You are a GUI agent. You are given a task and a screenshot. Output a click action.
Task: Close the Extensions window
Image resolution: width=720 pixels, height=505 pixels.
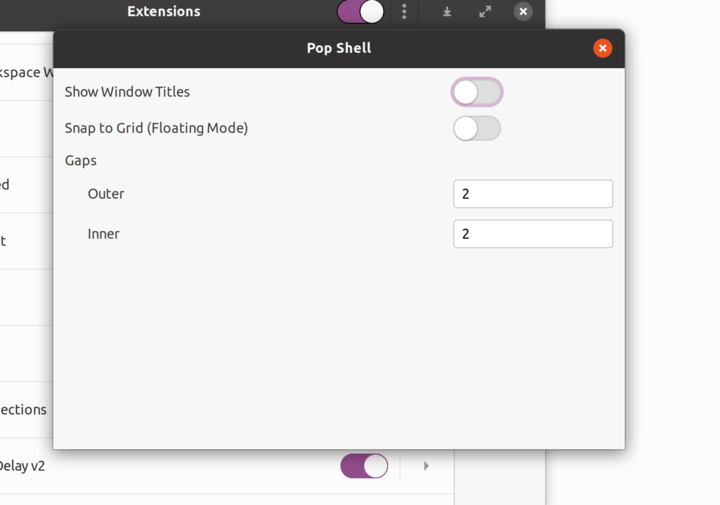click(x=523, y=12)
